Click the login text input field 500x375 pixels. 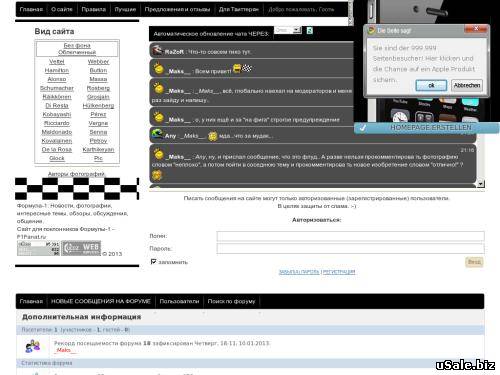point(350,236)
